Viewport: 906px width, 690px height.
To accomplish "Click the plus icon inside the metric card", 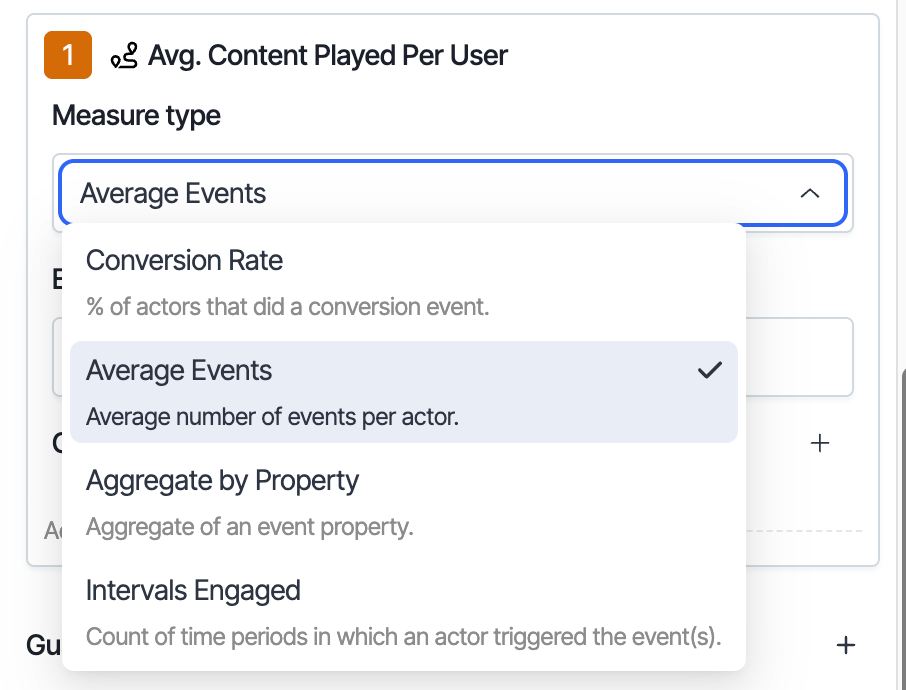I will (820, 443).
